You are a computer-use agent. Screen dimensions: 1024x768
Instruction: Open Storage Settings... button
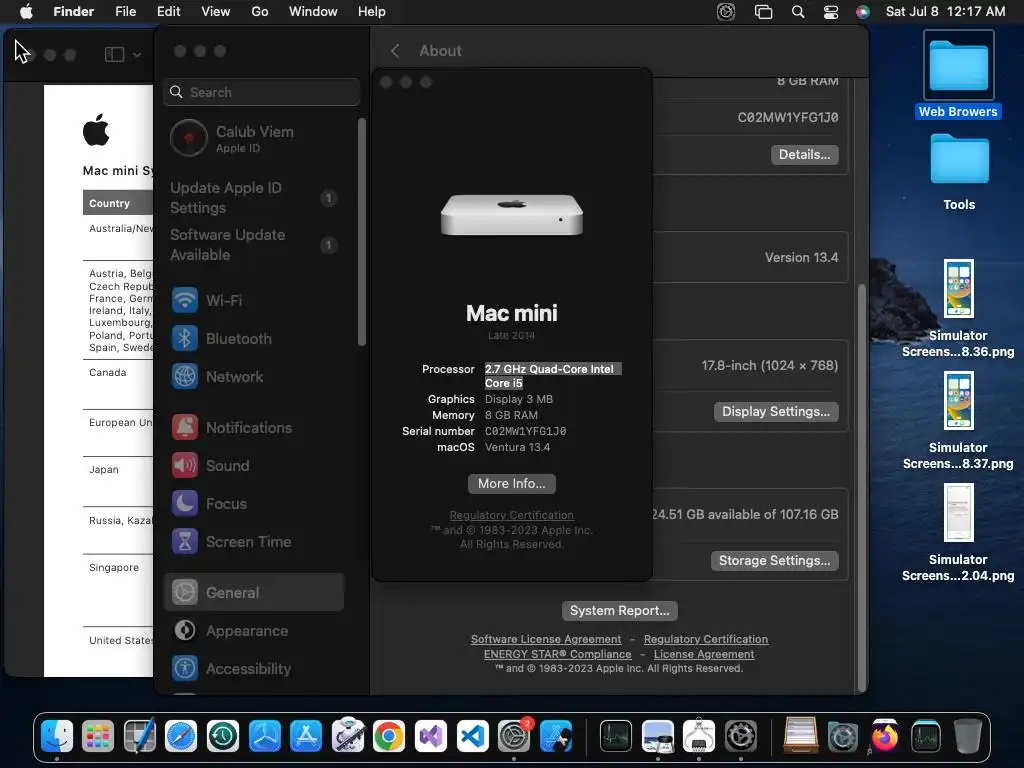click(x=775, y=560)
